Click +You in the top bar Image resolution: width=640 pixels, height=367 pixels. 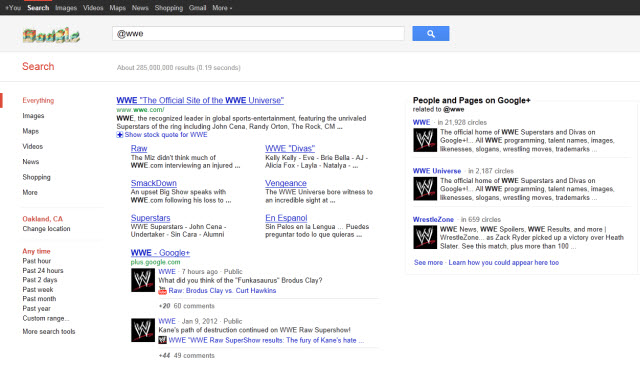pyautogui.click(x=13, y=8)
